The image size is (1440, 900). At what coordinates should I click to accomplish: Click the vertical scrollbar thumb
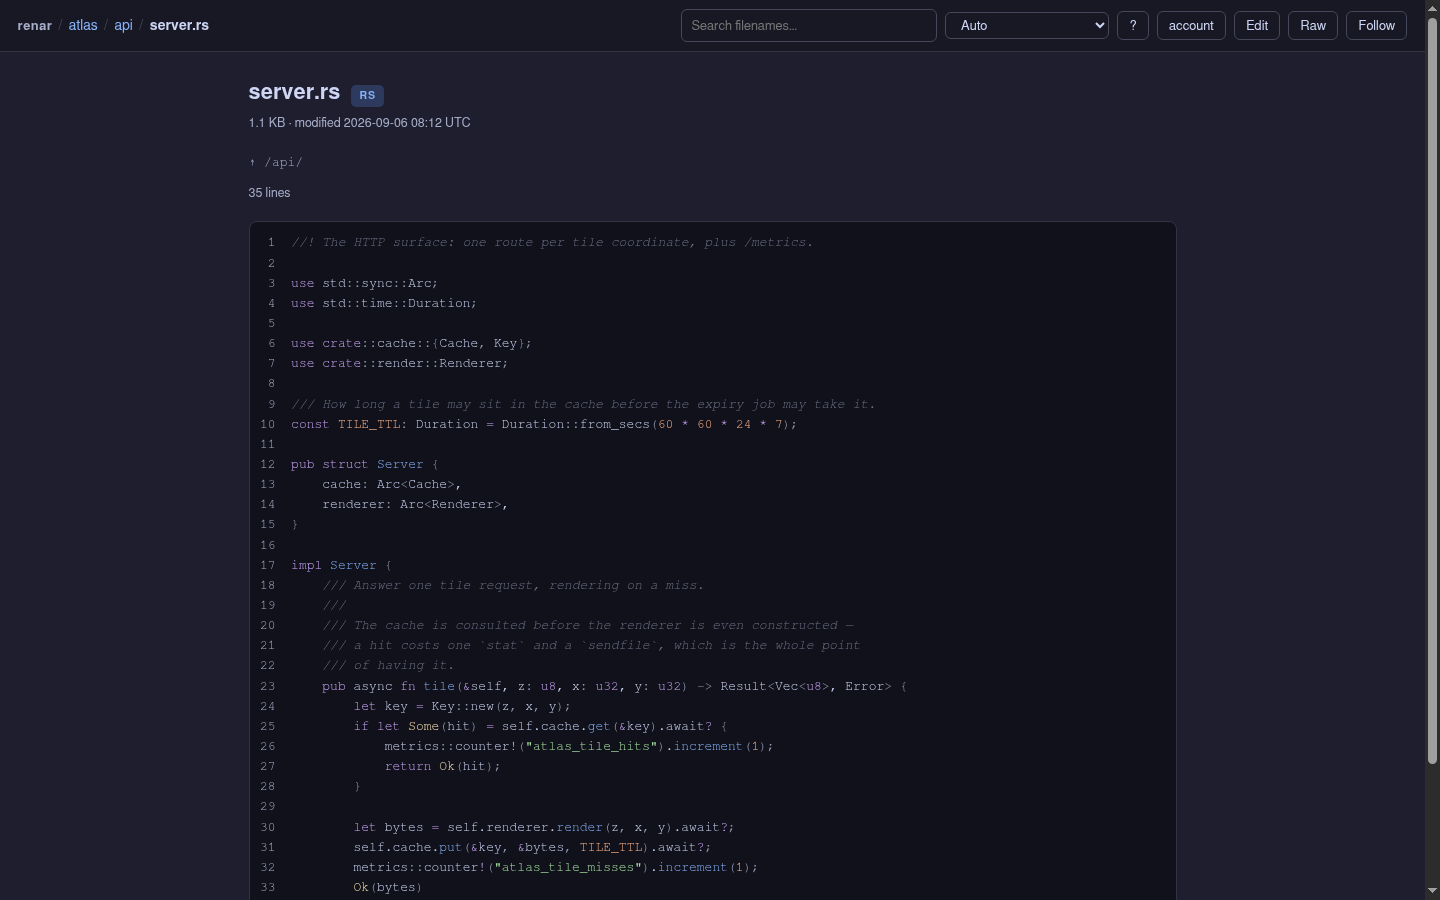(1432, 390)
